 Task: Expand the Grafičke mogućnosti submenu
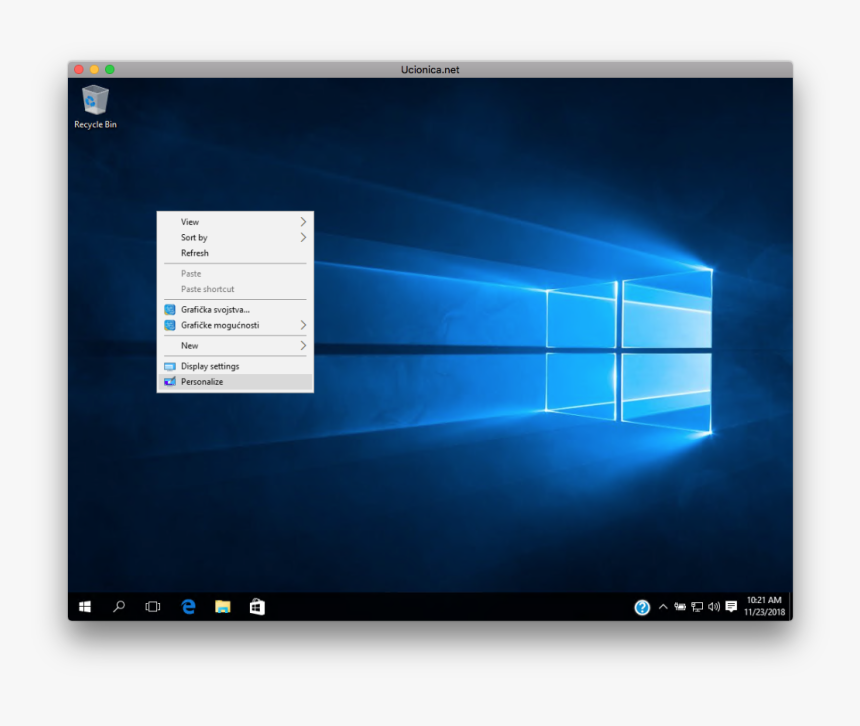tap(235, 325)
